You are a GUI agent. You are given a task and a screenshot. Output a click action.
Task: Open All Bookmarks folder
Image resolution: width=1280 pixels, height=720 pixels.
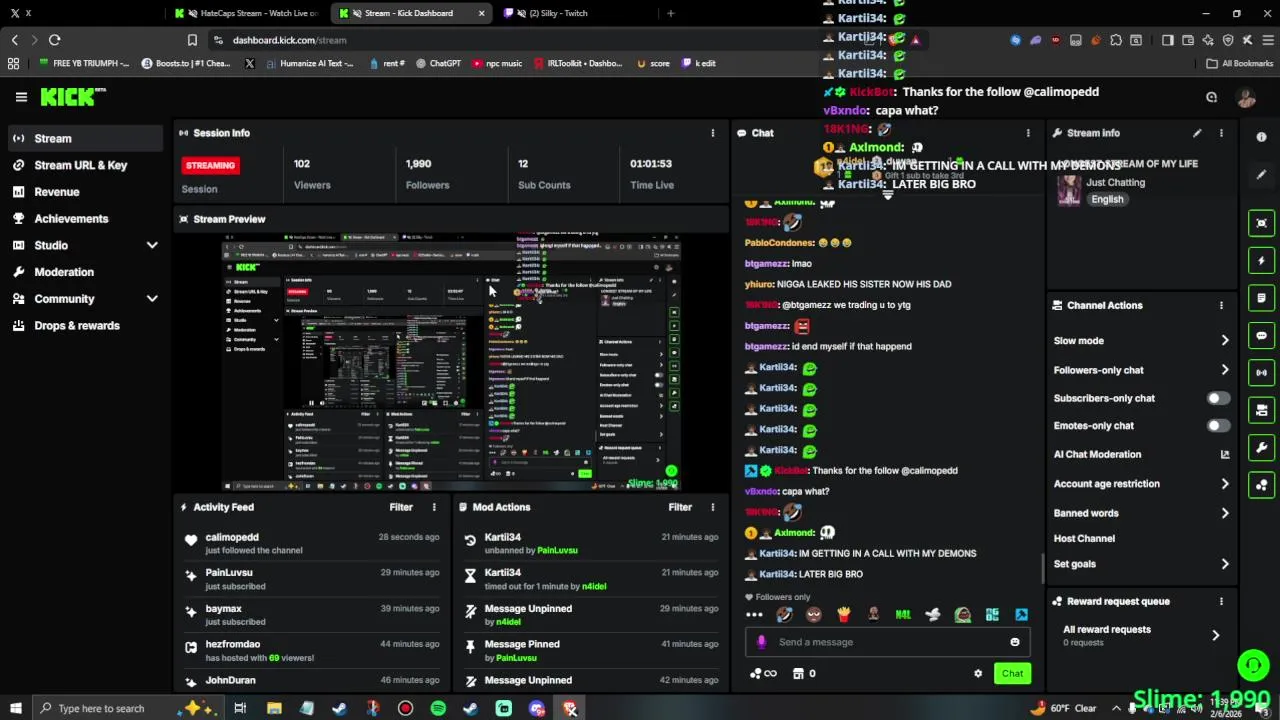click(x=1240, y=63)
